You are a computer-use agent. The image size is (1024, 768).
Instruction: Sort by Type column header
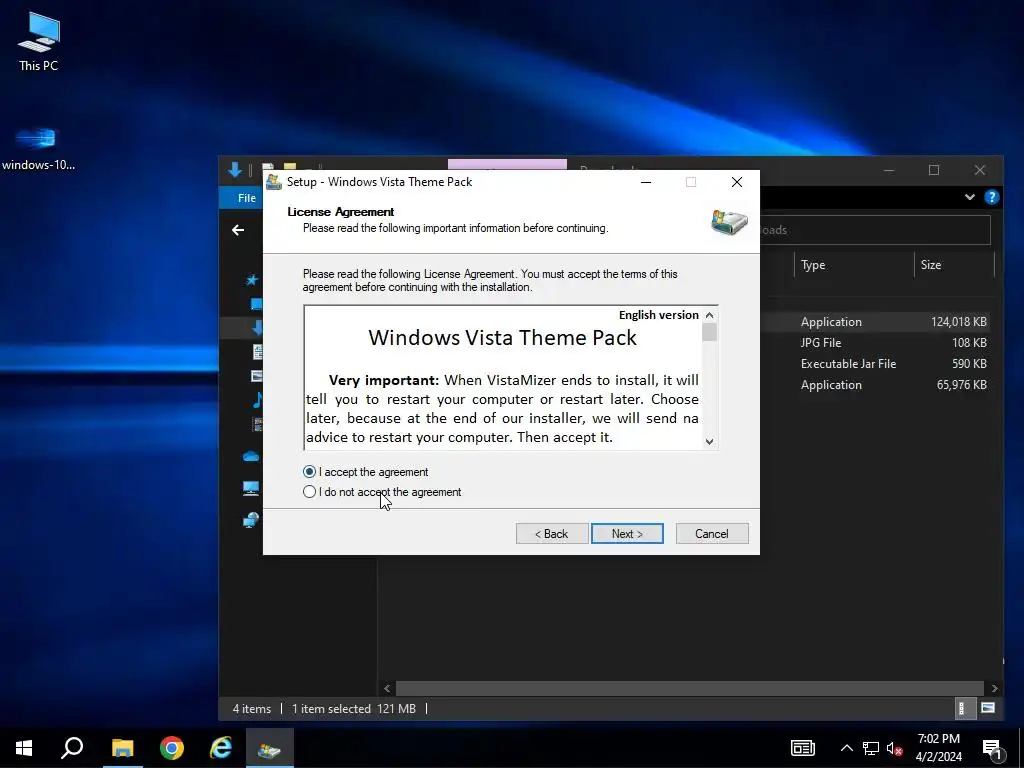(854, 264)
